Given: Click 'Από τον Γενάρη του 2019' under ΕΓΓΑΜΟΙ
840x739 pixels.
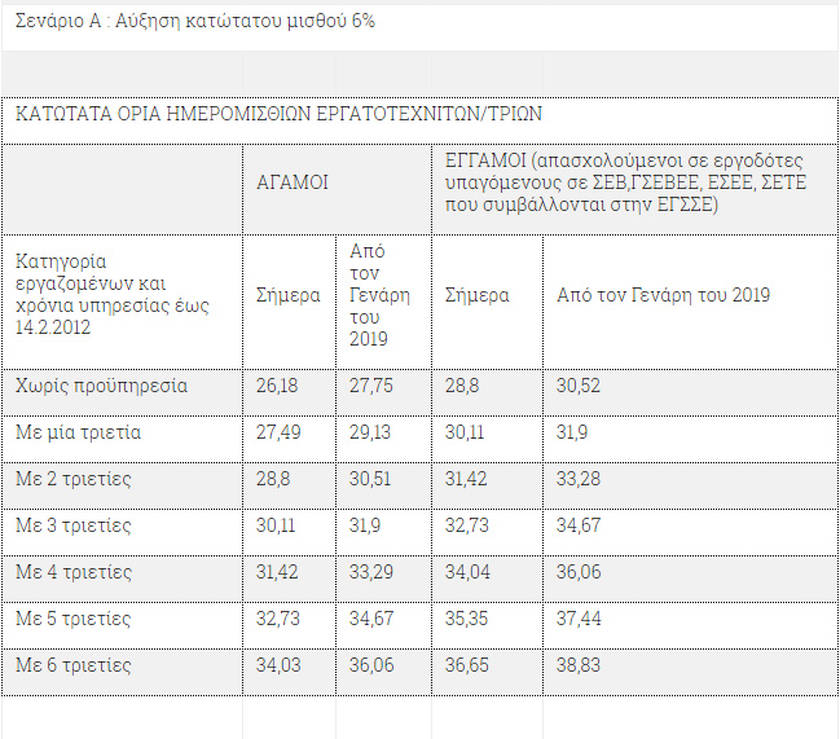Looking at the screenshot, I should click(x=663, y=295).
